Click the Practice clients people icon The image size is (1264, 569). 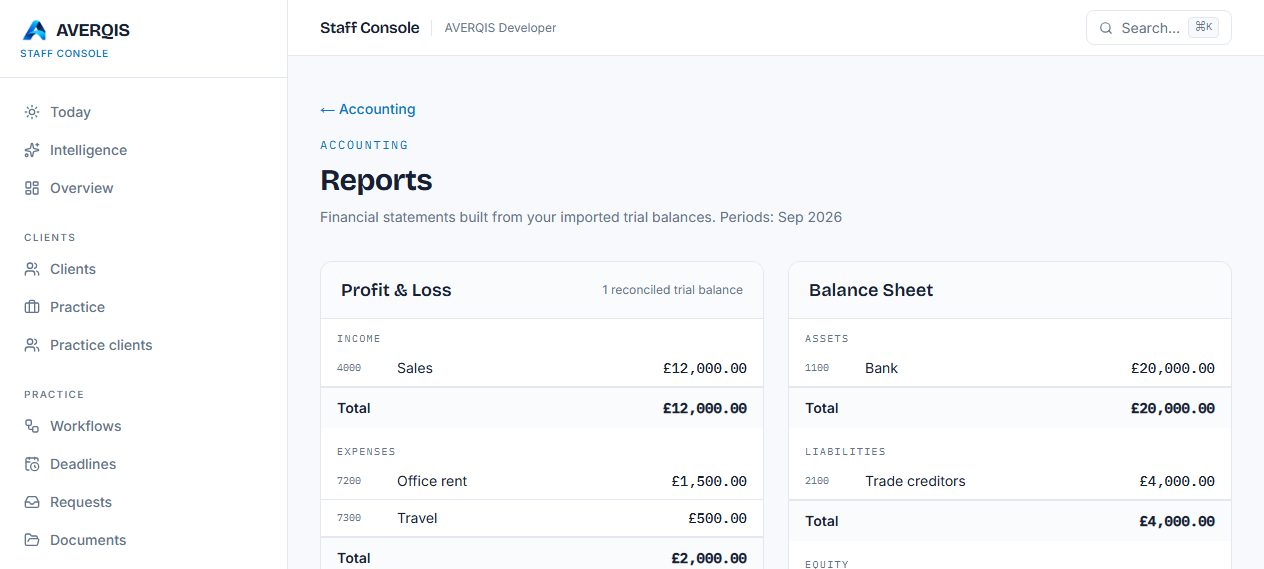pos(32,345)
